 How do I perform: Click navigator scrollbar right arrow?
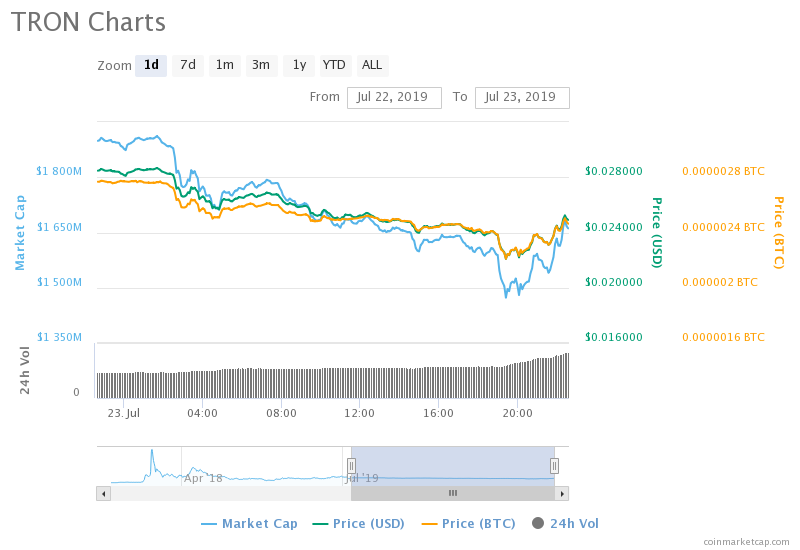562,493
